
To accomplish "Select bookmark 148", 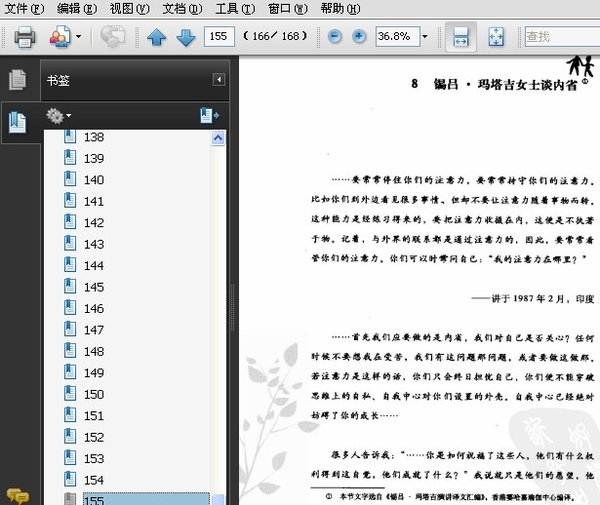I will [x=94, y=351].
